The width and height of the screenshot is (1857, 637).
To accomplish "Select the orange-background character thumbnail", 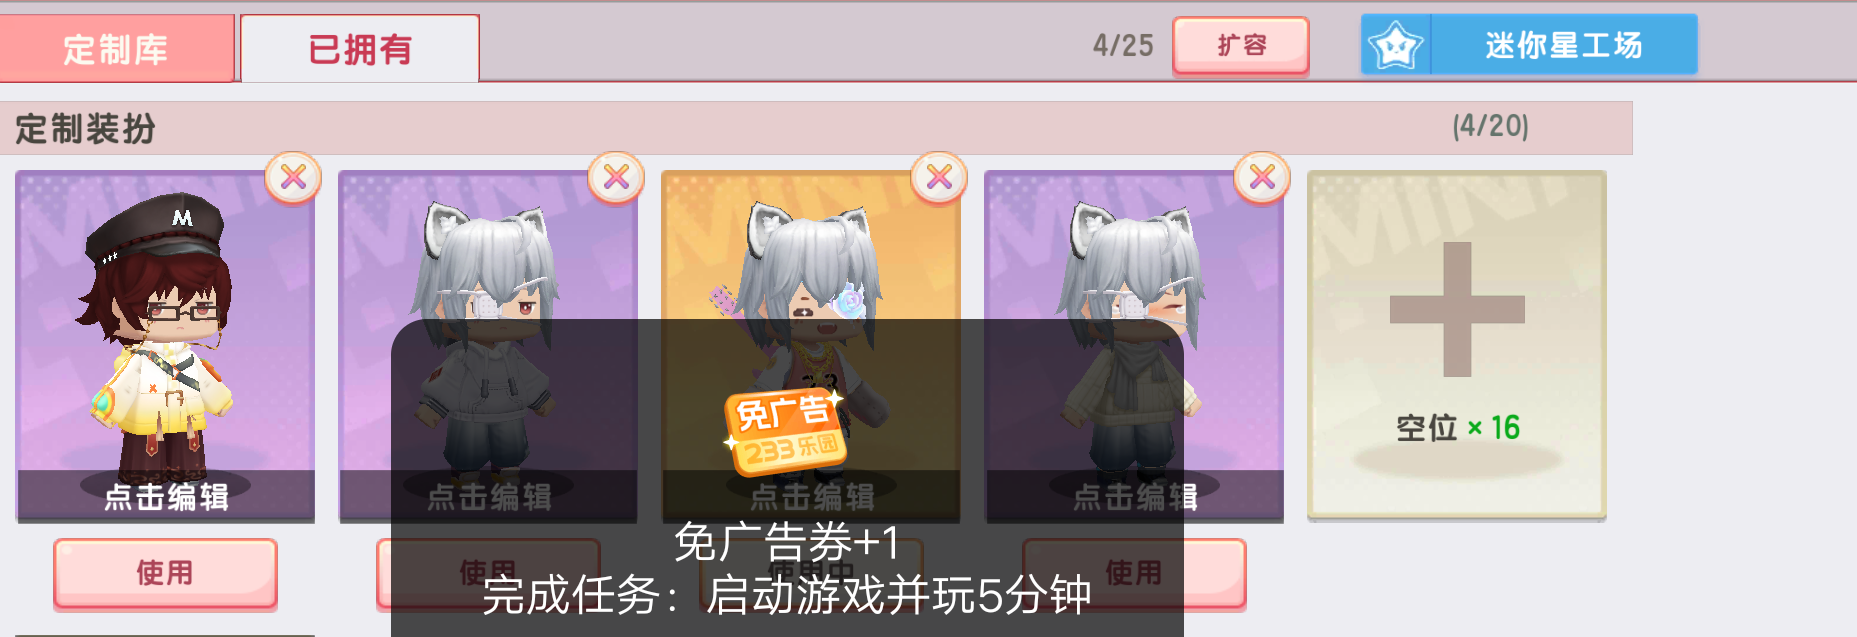I will click(811, 346).
